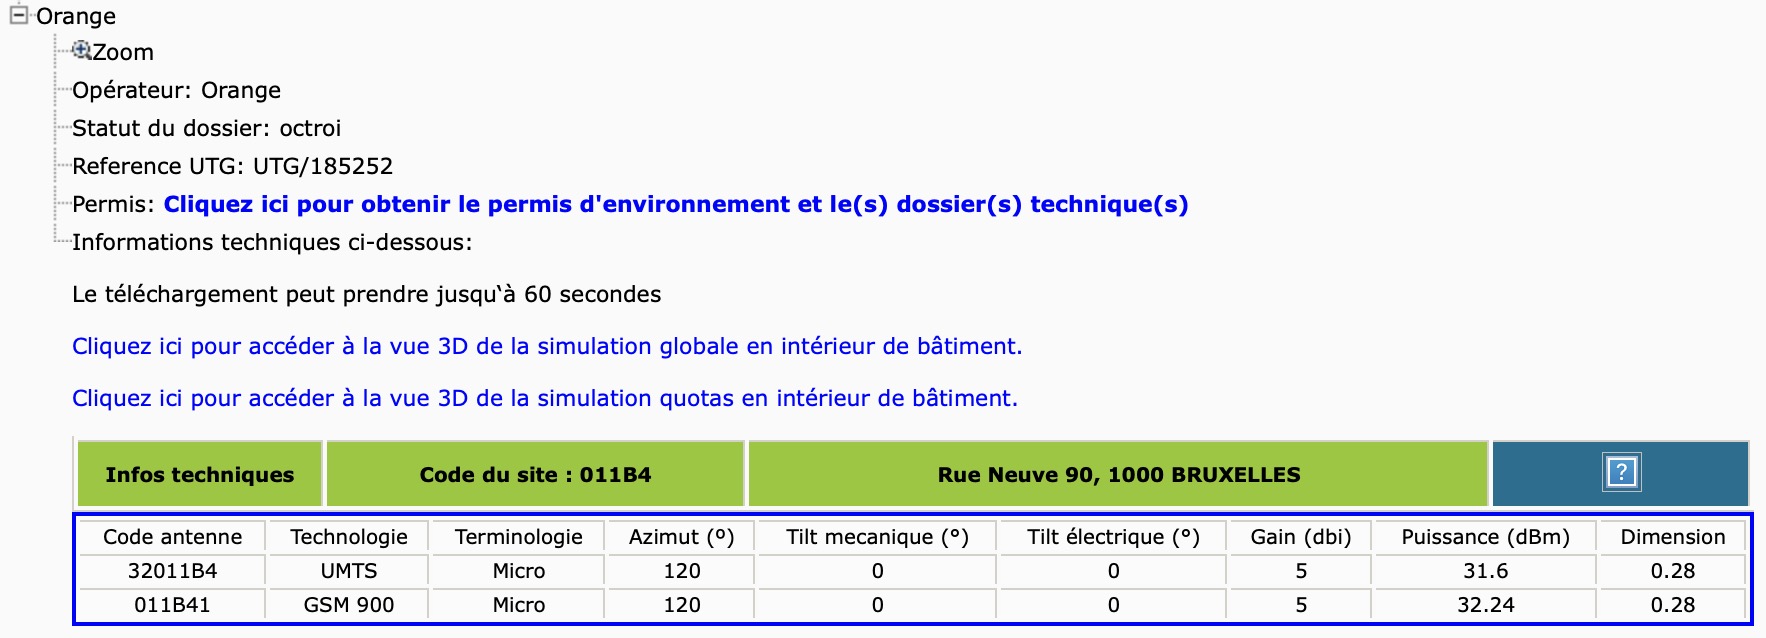Click the Terminologie column header
This screenshot has height=638, width=1766.
[x=519, y=537]
